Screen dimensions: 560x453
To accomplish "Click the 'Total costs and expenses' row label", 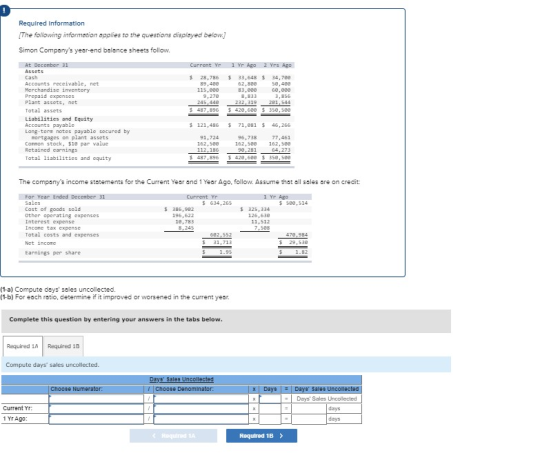I will pos(62,235).
